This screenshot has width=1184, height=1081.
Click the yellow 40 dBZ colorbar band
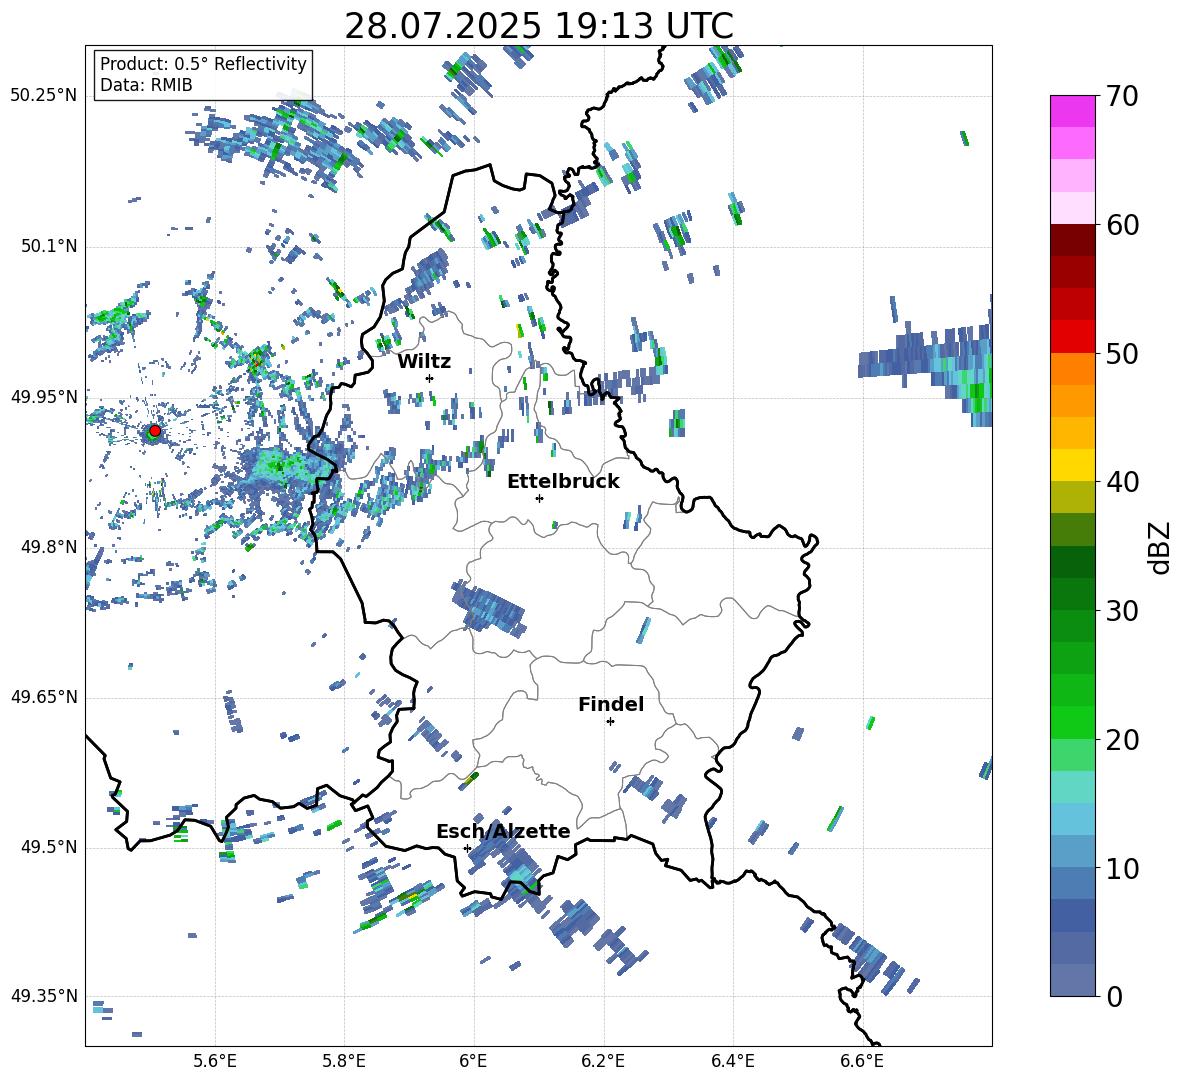(x=1072, y=465)
